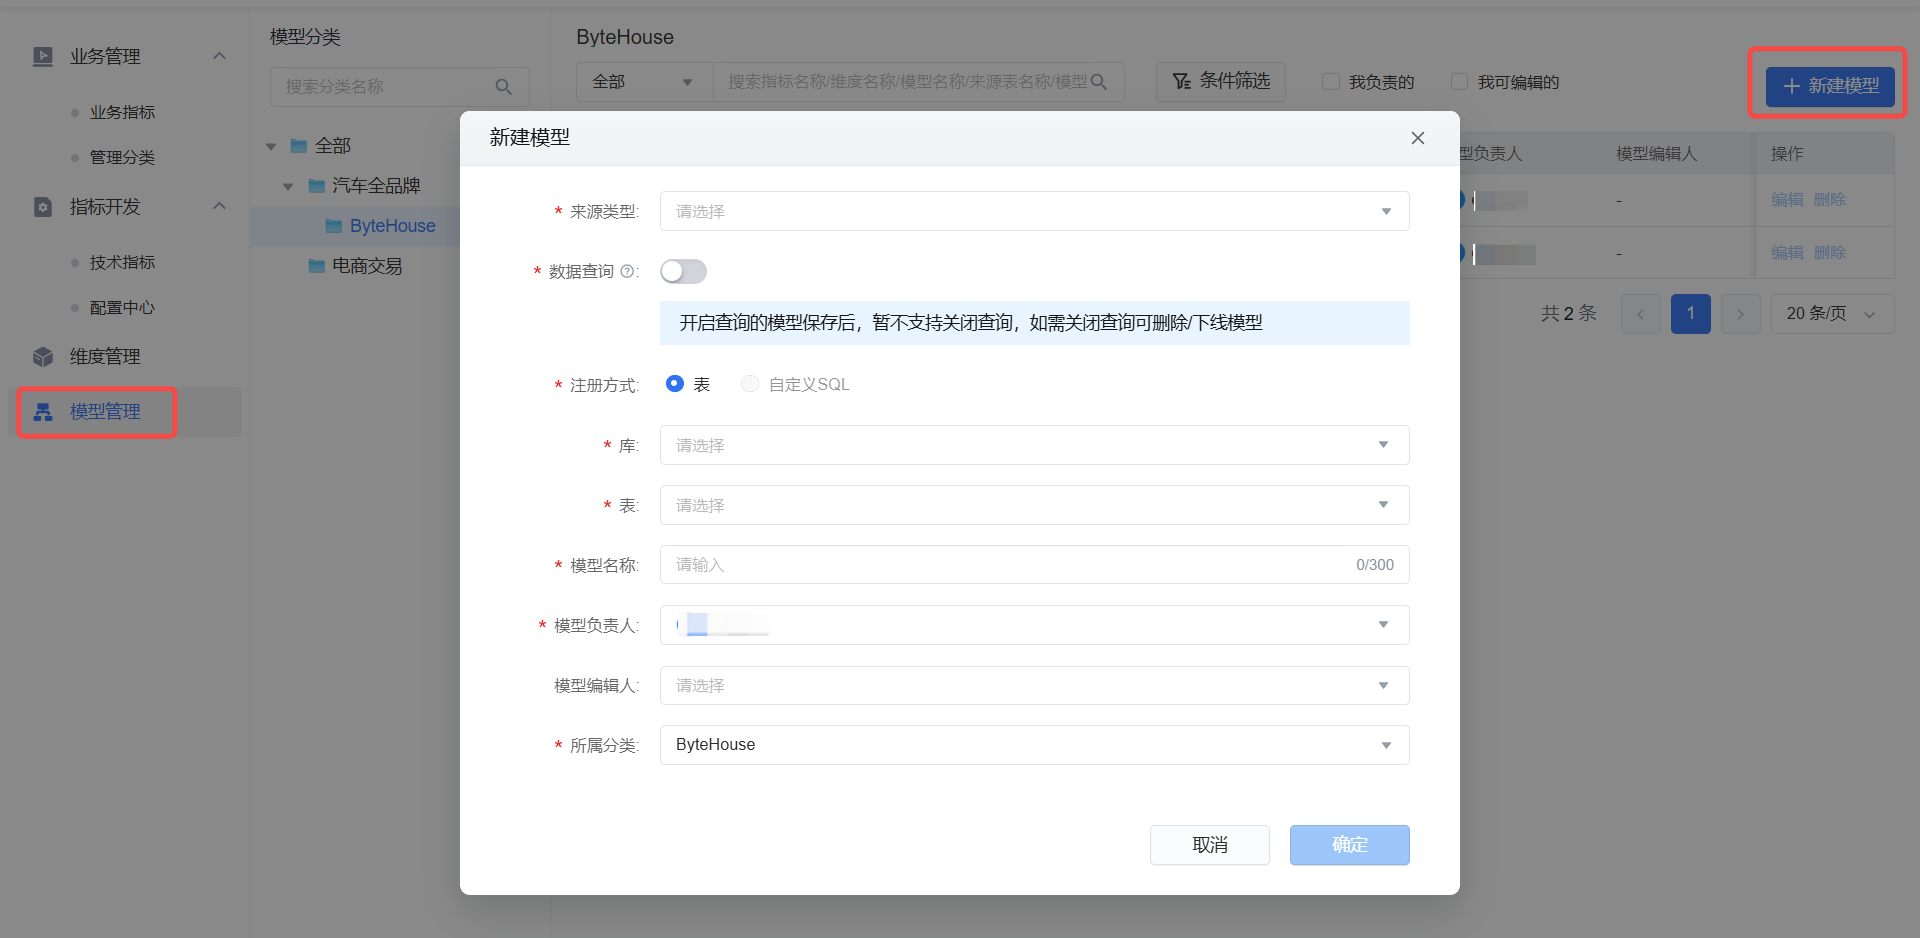
Task: Open the 来源类型 dropdown
Action: point(1034,211)
